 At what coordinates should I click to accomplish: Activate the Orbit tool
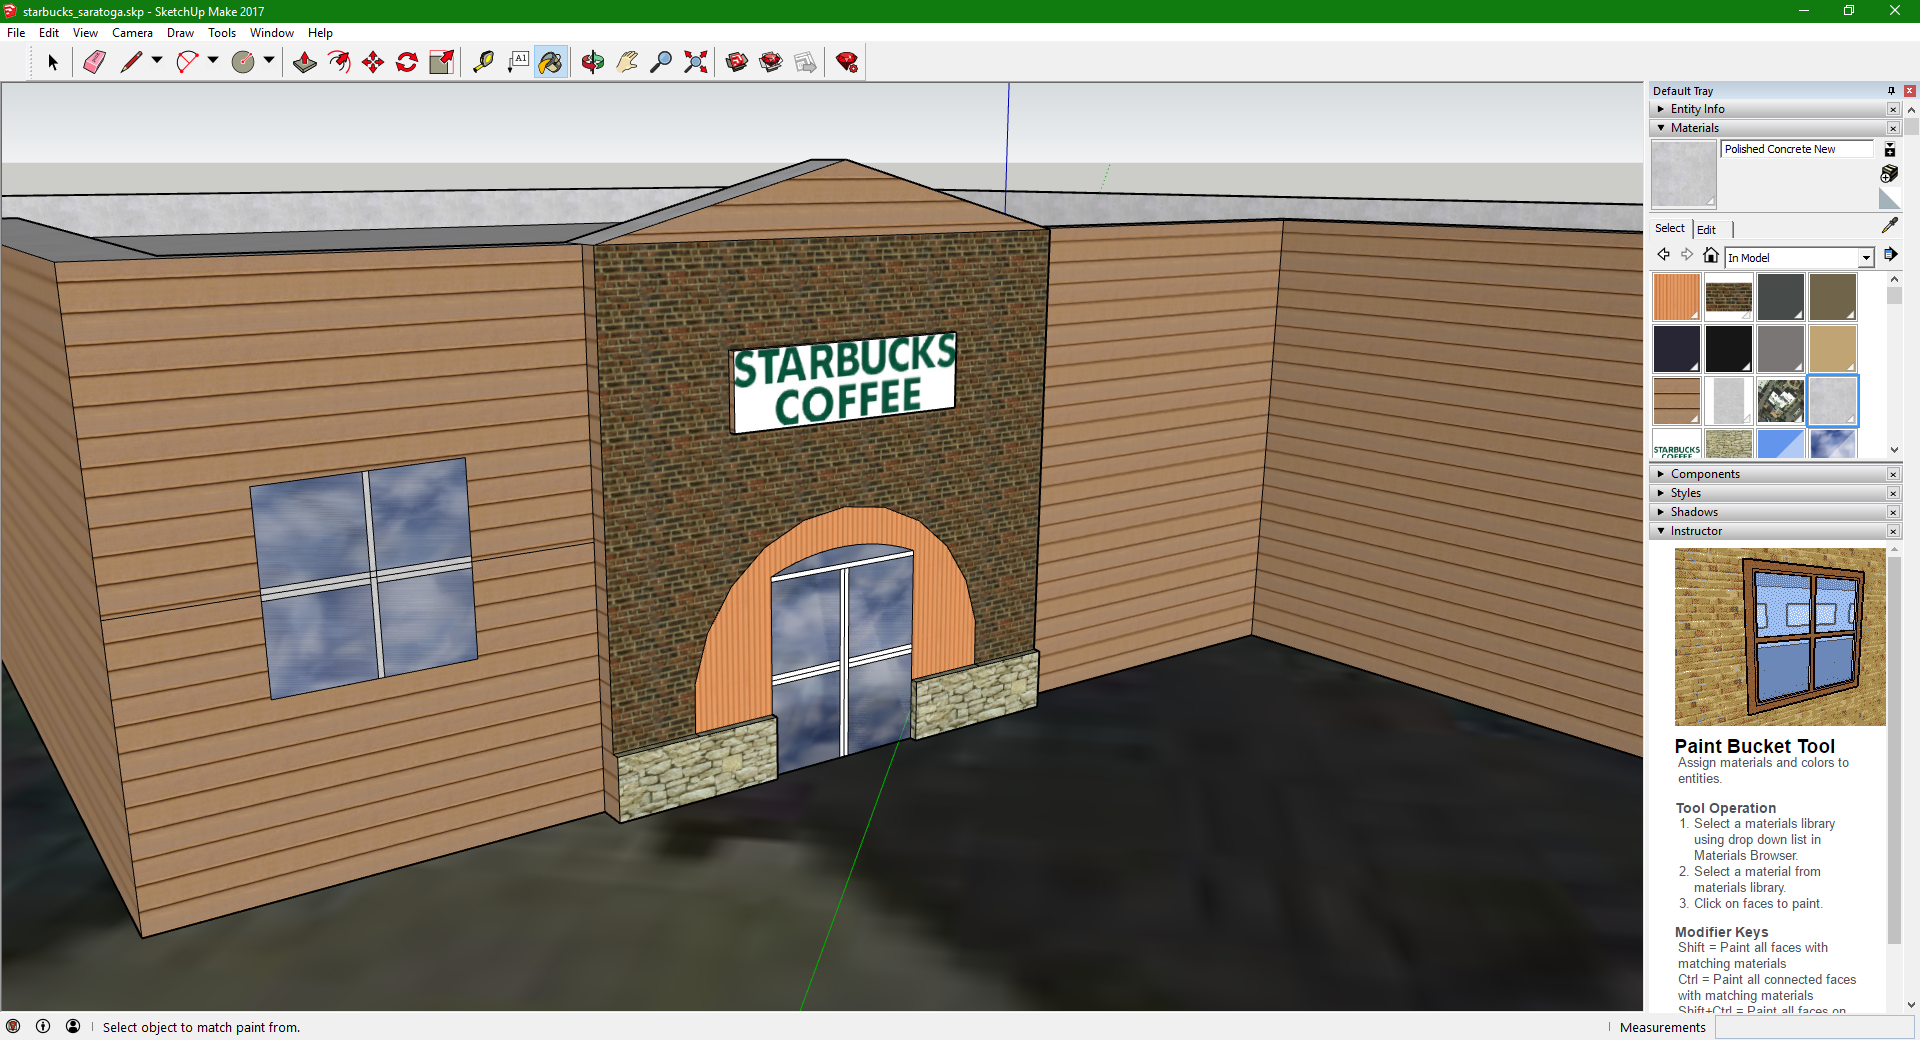pyautogui.click(x=593, y=62)
